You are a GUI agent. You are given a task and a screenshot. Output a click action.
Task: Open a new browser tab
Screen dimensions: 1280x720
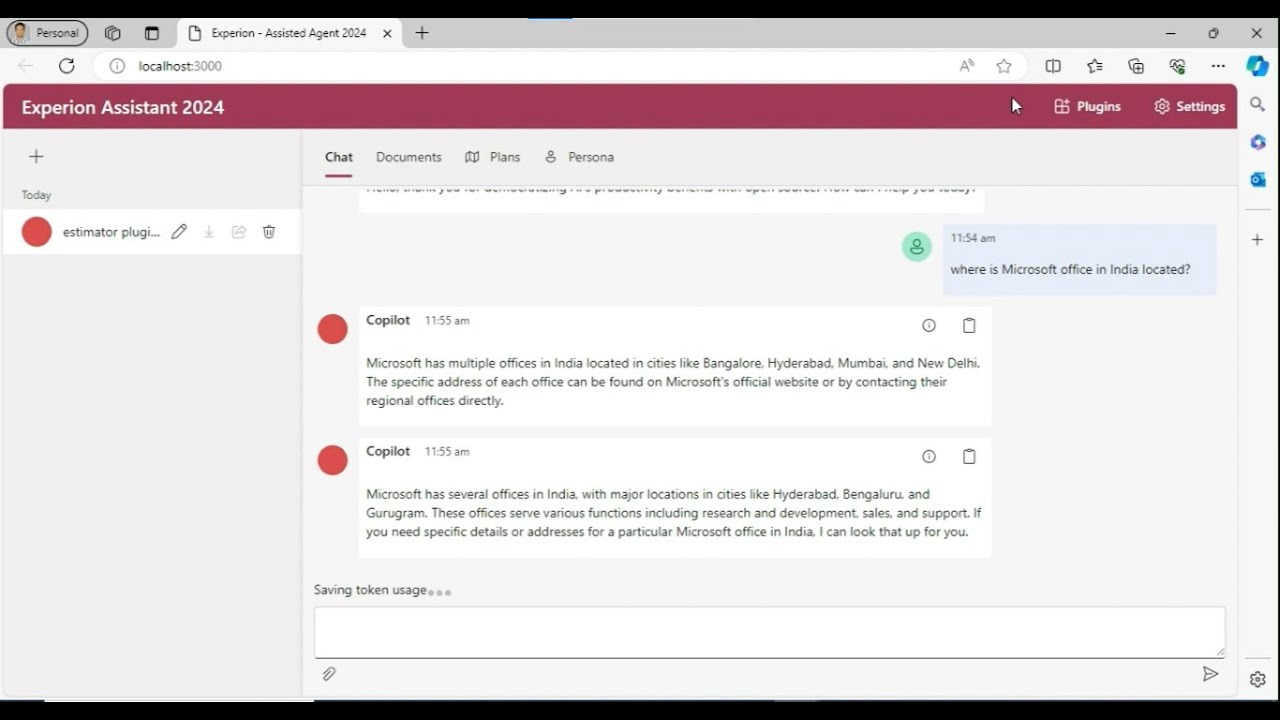coord(422,33)
